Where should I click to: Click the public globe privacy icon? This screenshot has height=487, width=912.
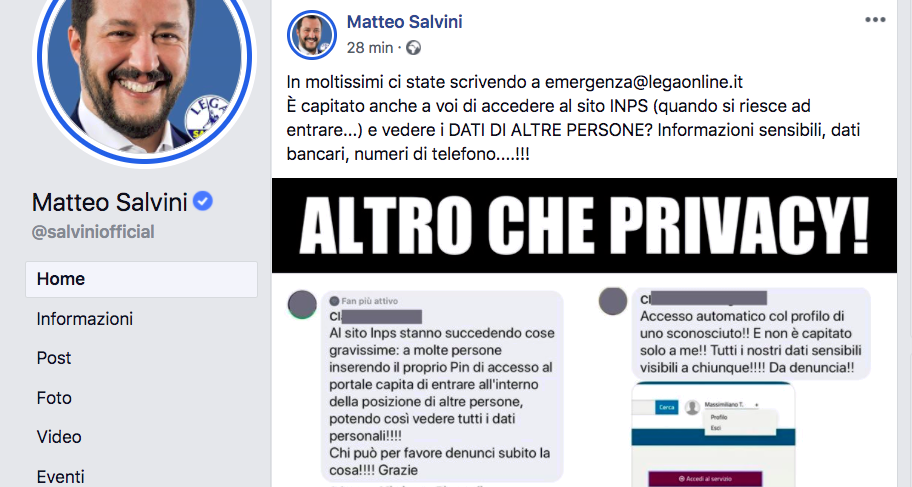(414, 48)
